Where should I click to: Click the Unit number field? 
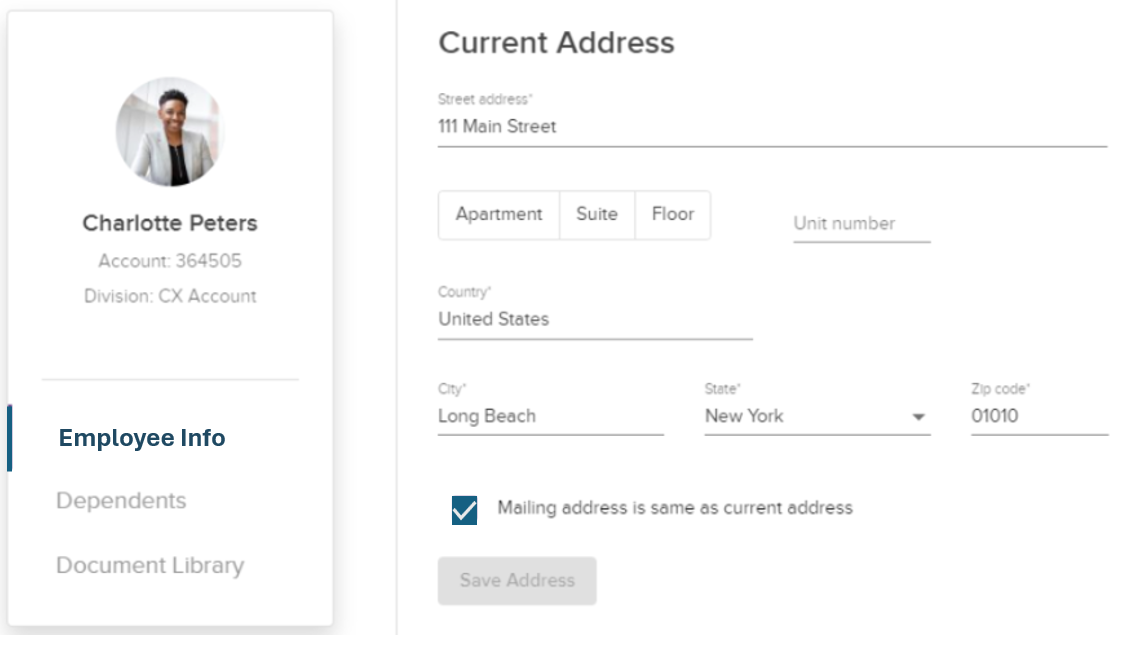pyautogui.click(x=861, y=223)
